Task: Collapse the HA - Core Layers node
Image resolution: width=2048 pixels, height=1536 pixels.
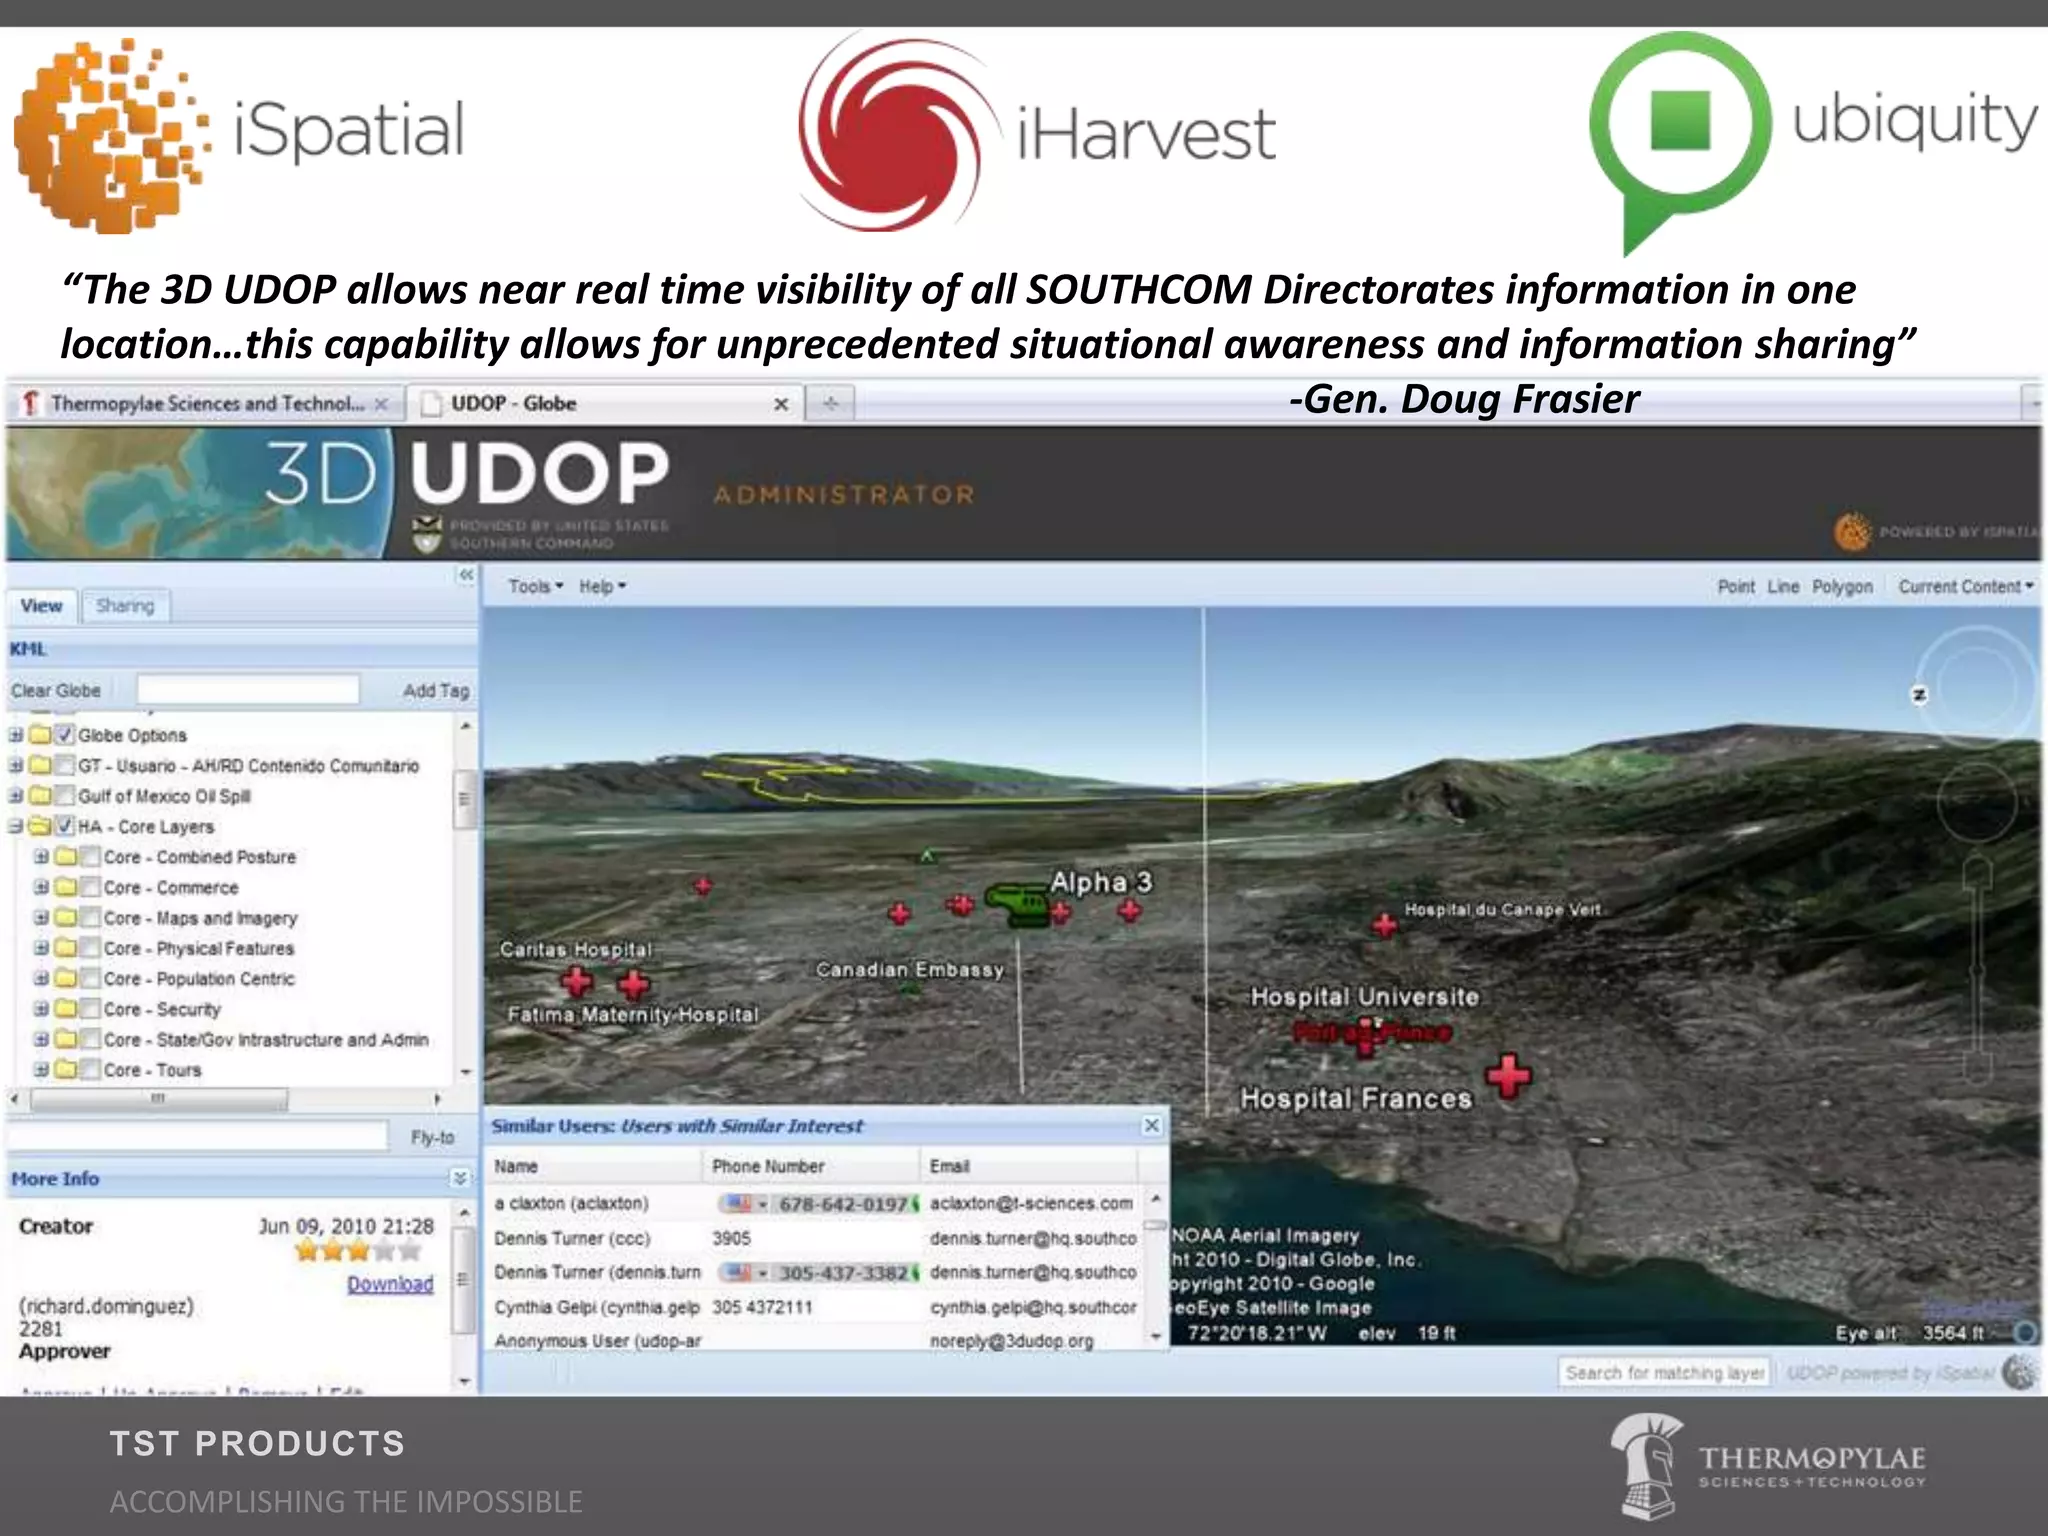Action: click(x=16, y=826)
